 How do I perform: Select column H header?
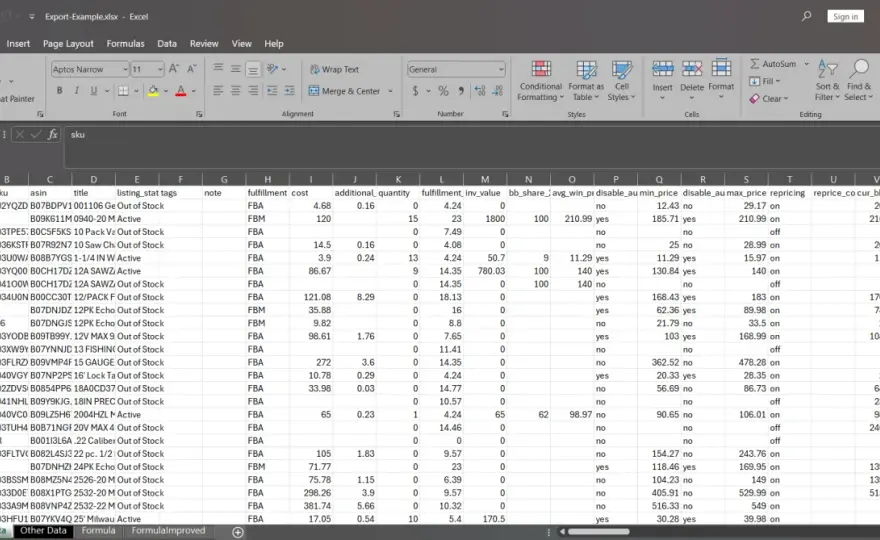268,180
